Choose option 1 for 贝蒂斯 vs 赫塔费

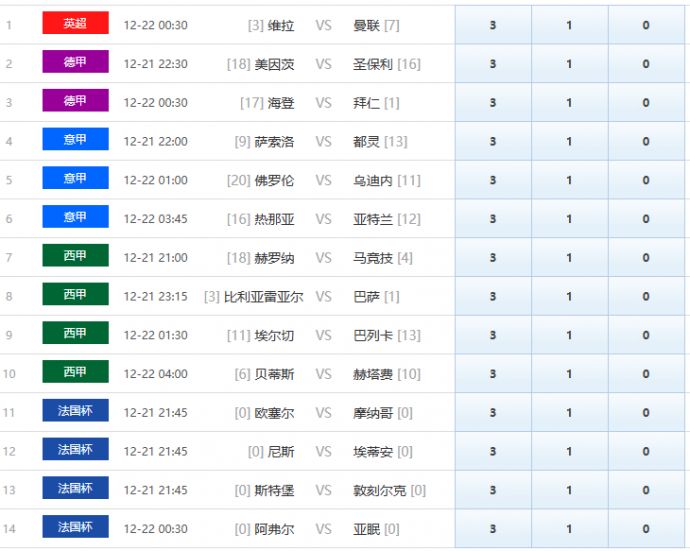[569, 374]
